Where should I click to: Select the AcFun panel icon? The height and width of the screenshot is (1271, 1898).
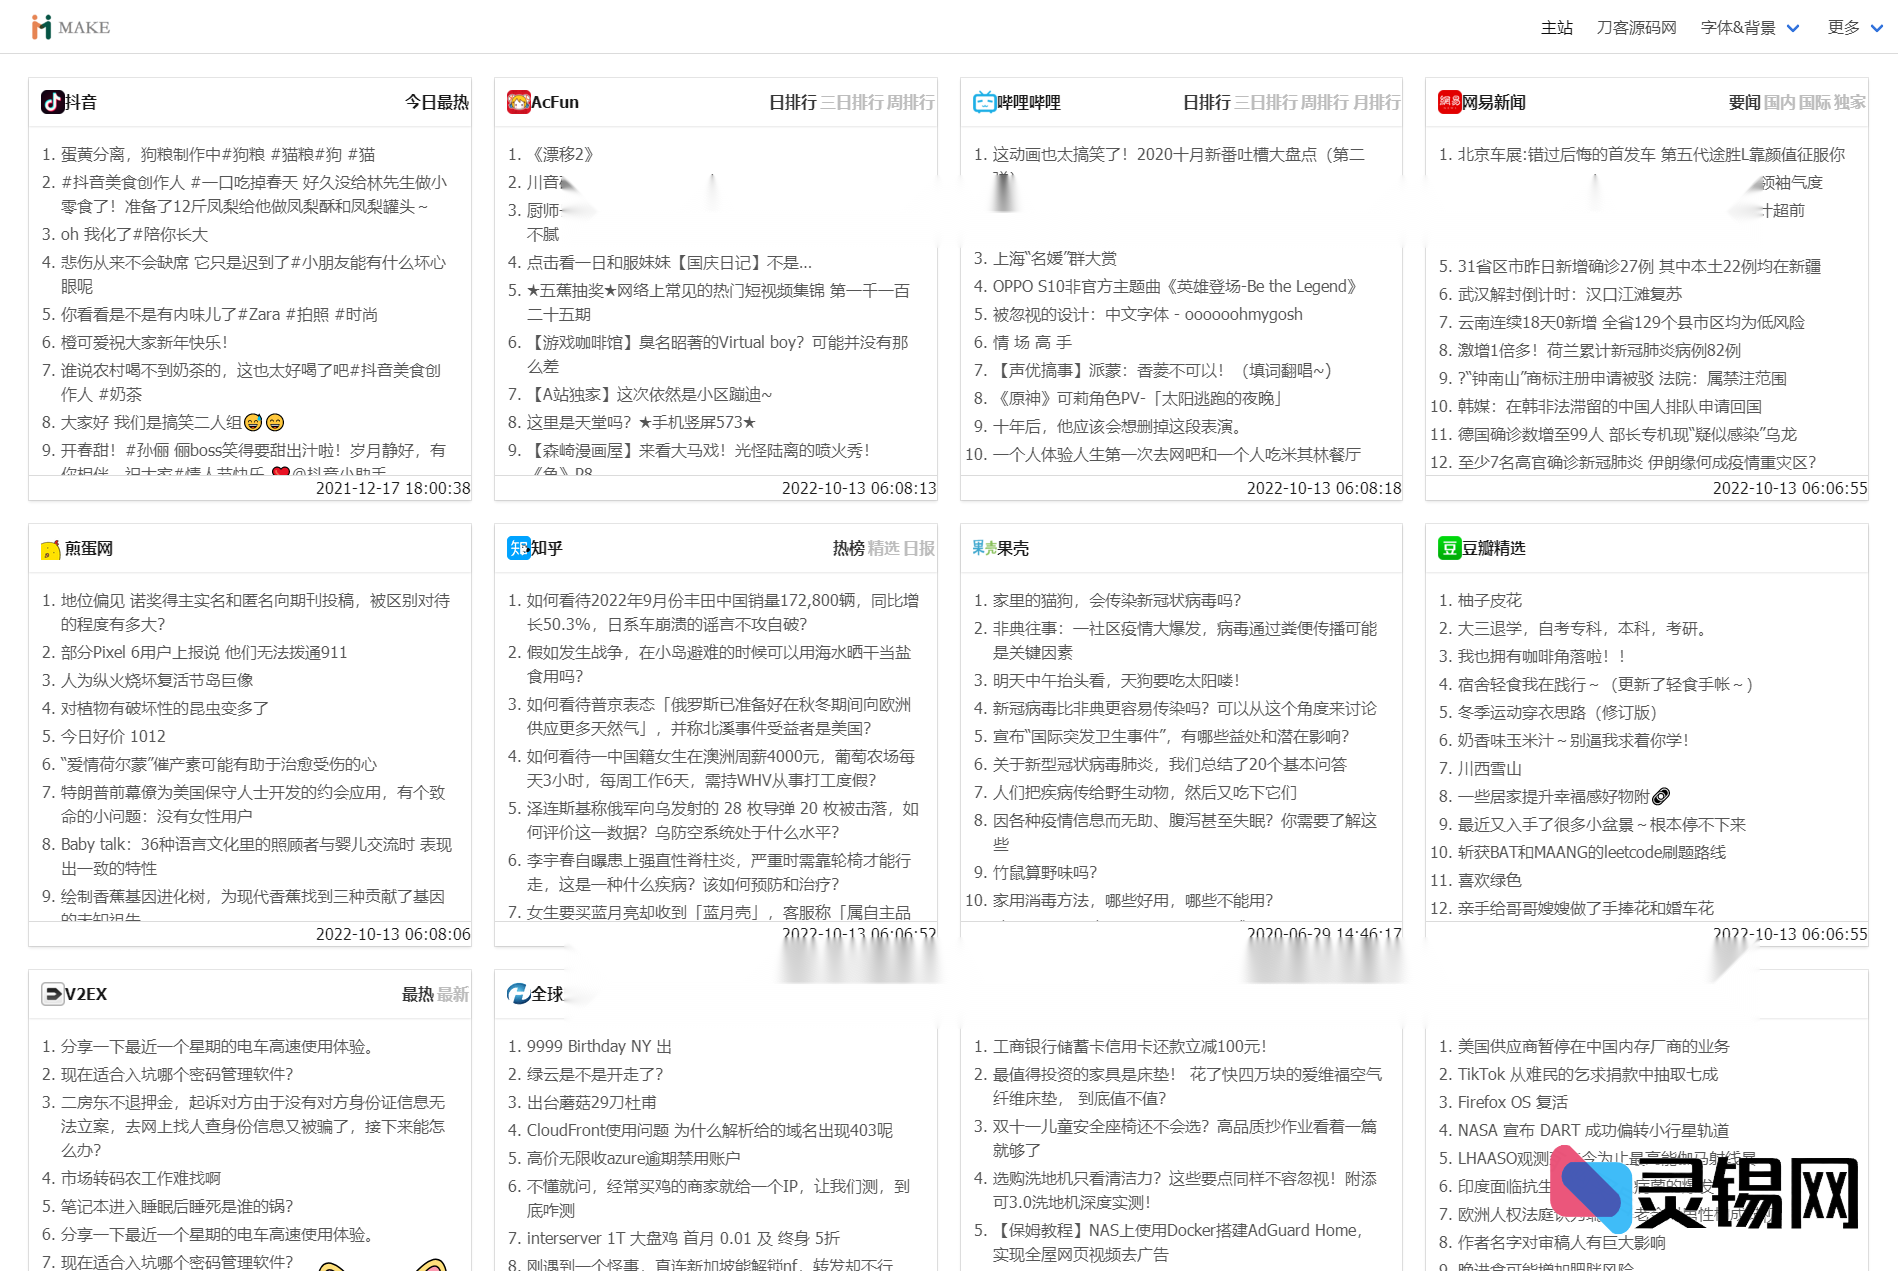pos(519,101)
